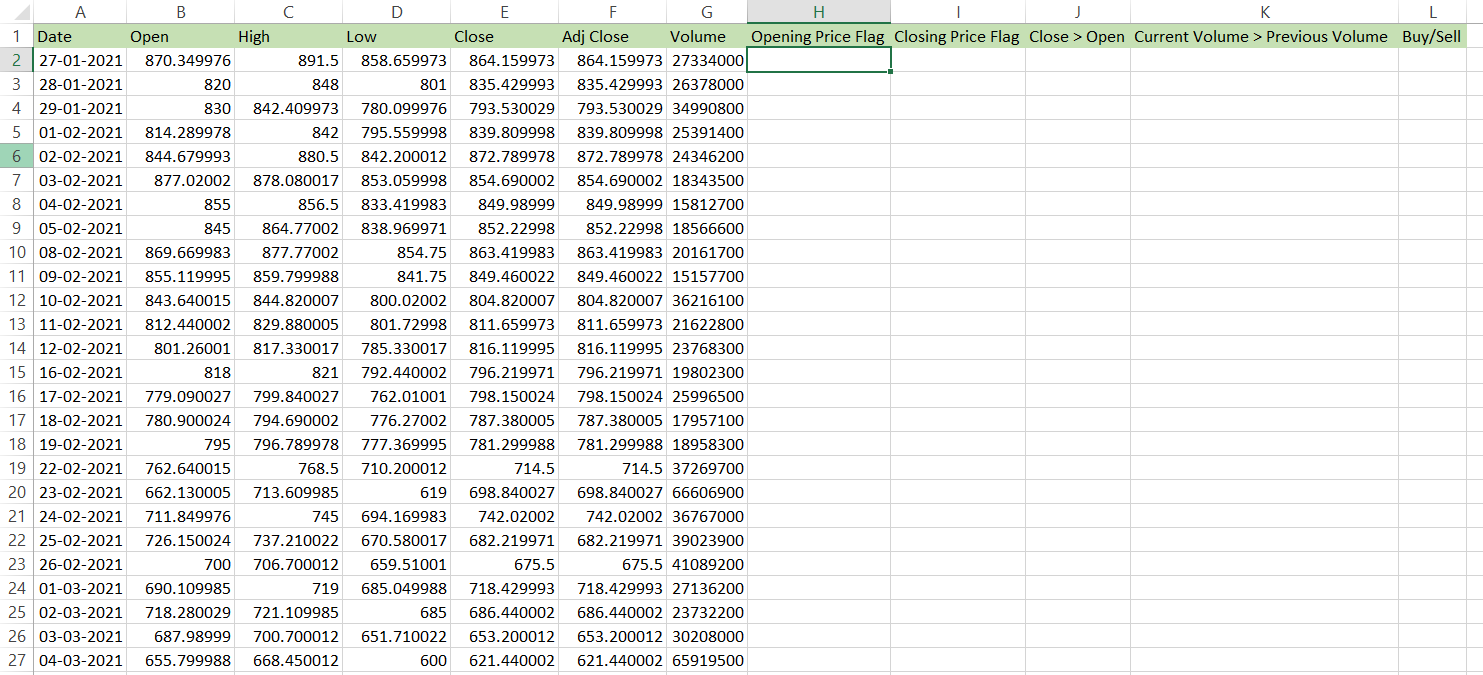Click the Low value 619 cell
The image size is (1483, 675).
[397, 492]
